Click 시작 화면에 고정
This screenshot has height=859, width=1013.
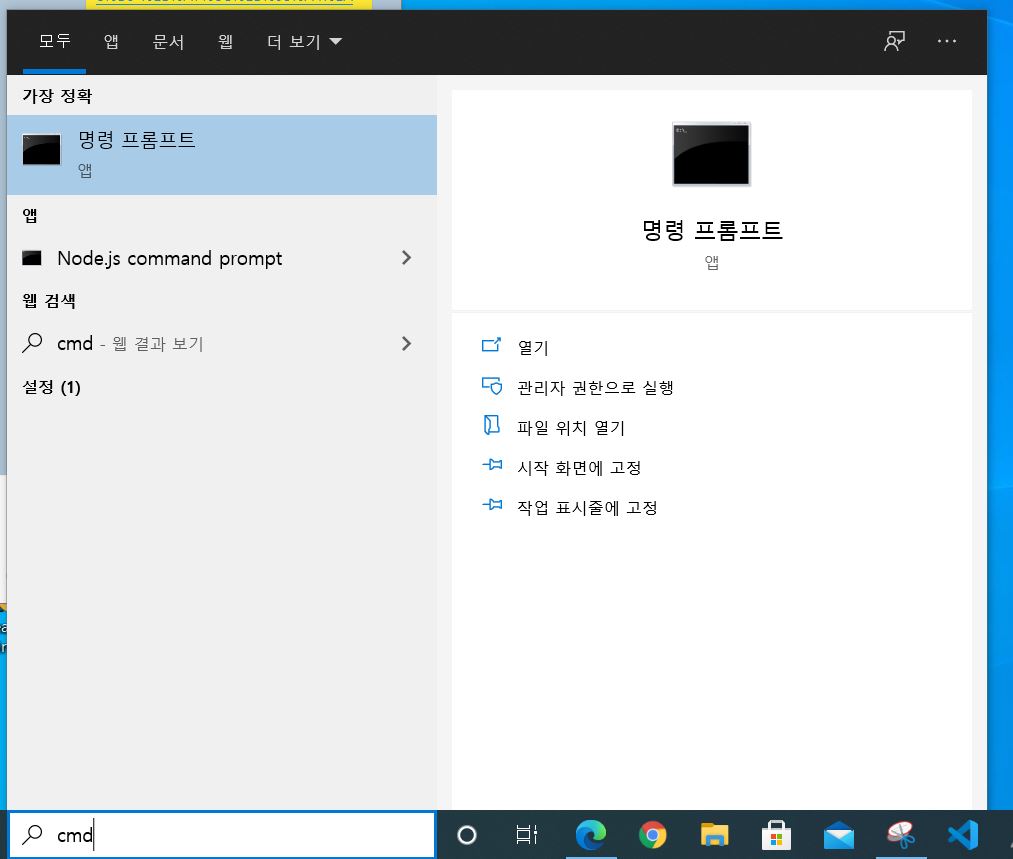579,468
